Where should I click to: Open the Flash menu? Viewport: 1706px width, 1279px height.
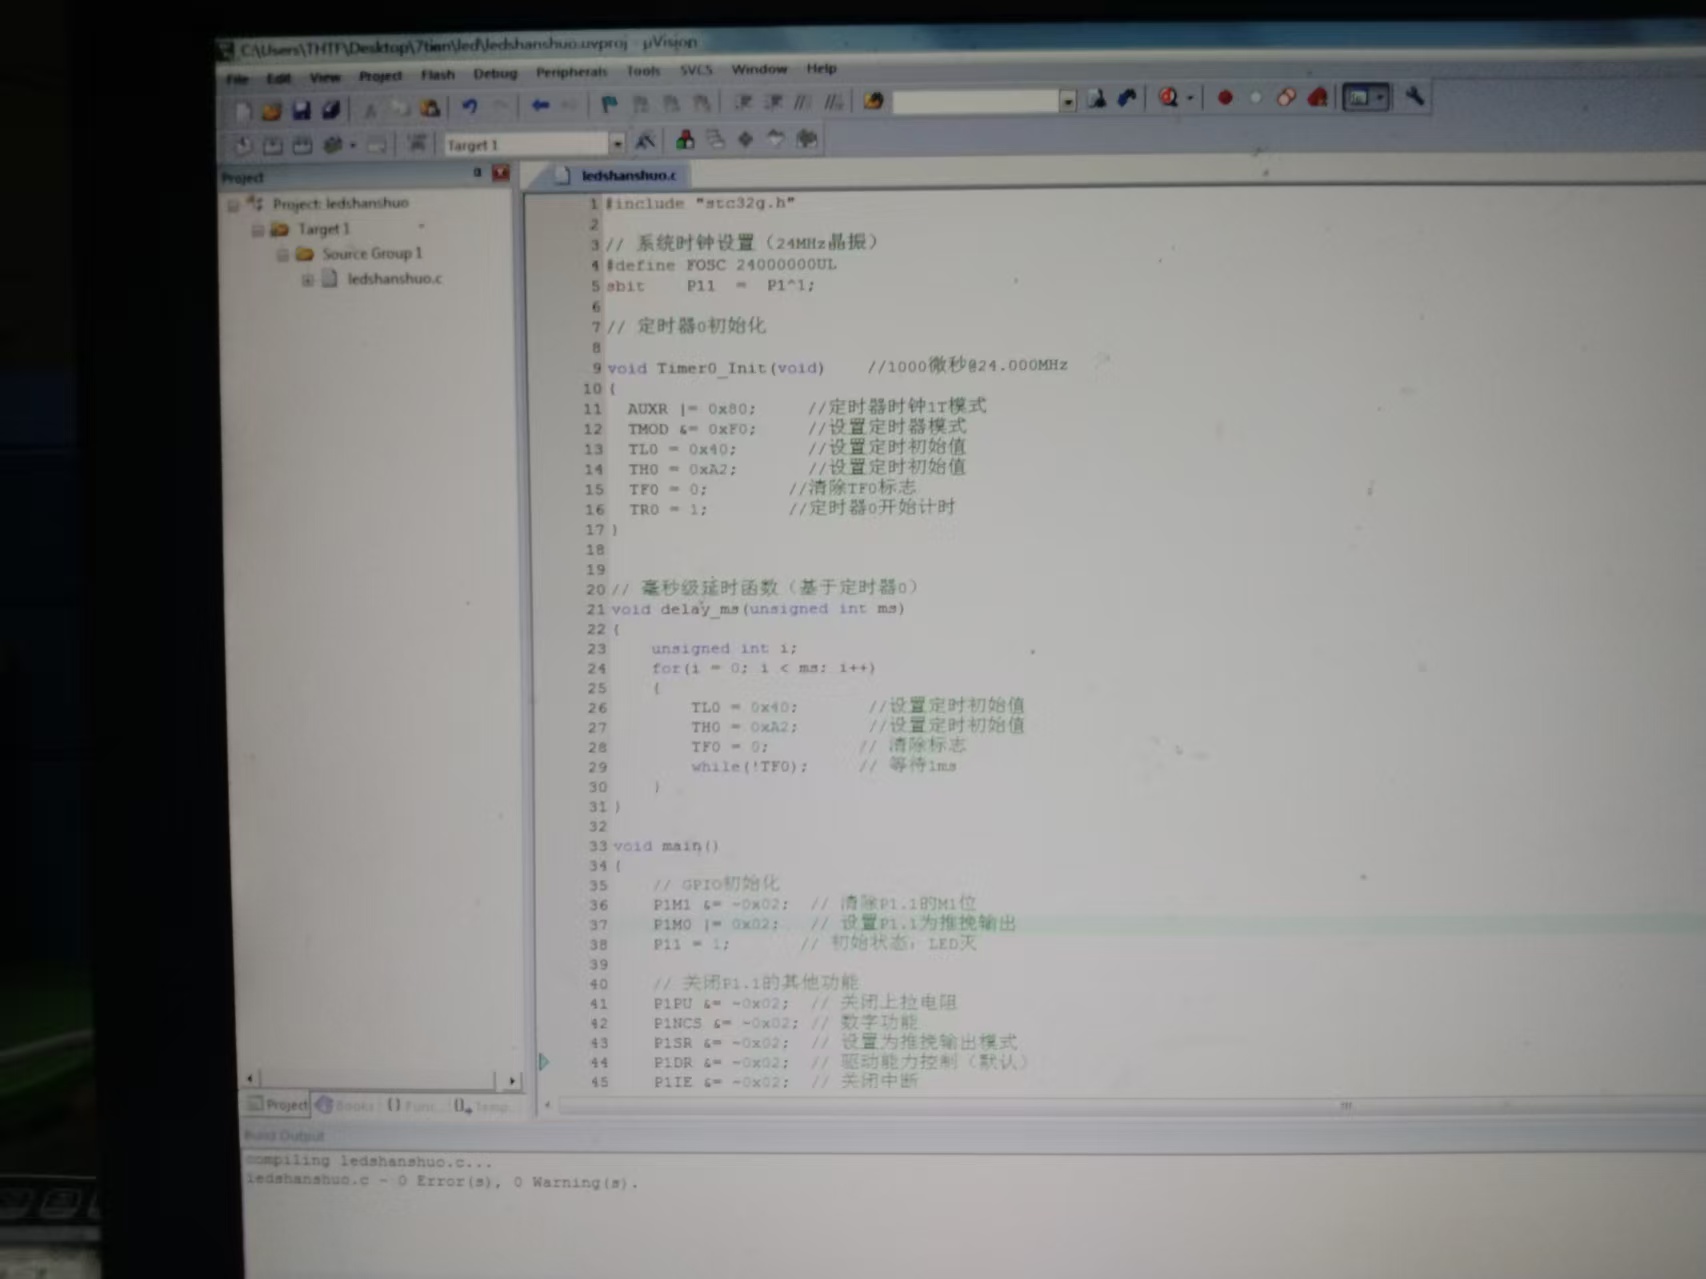click(437, 75)
